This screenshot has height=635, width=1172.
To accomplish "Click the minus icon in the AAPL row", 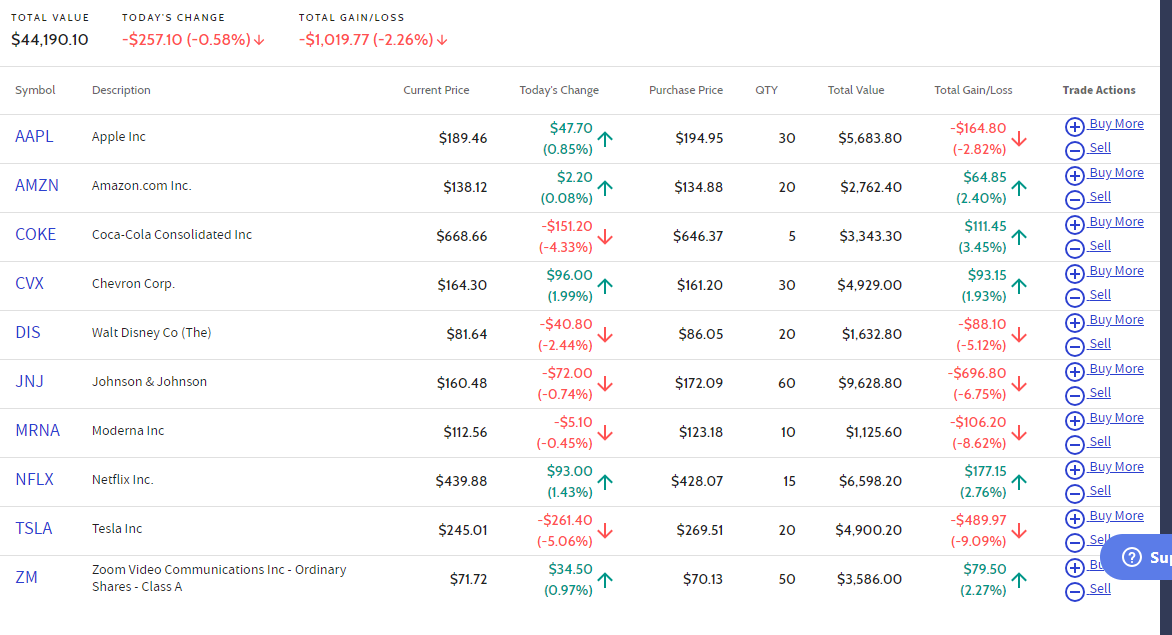I will [1074, 151].
